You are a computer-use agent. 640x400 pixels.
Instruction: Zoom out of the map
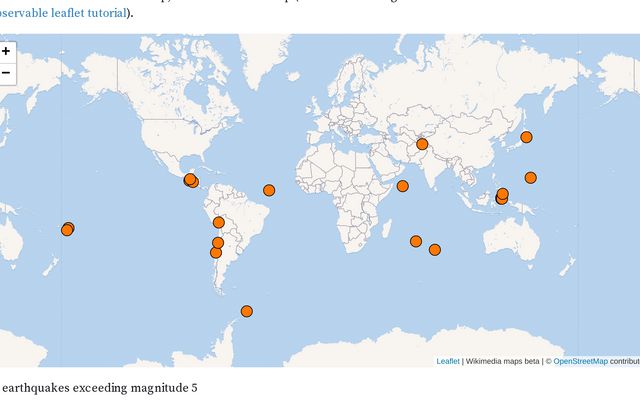[6, 72]
